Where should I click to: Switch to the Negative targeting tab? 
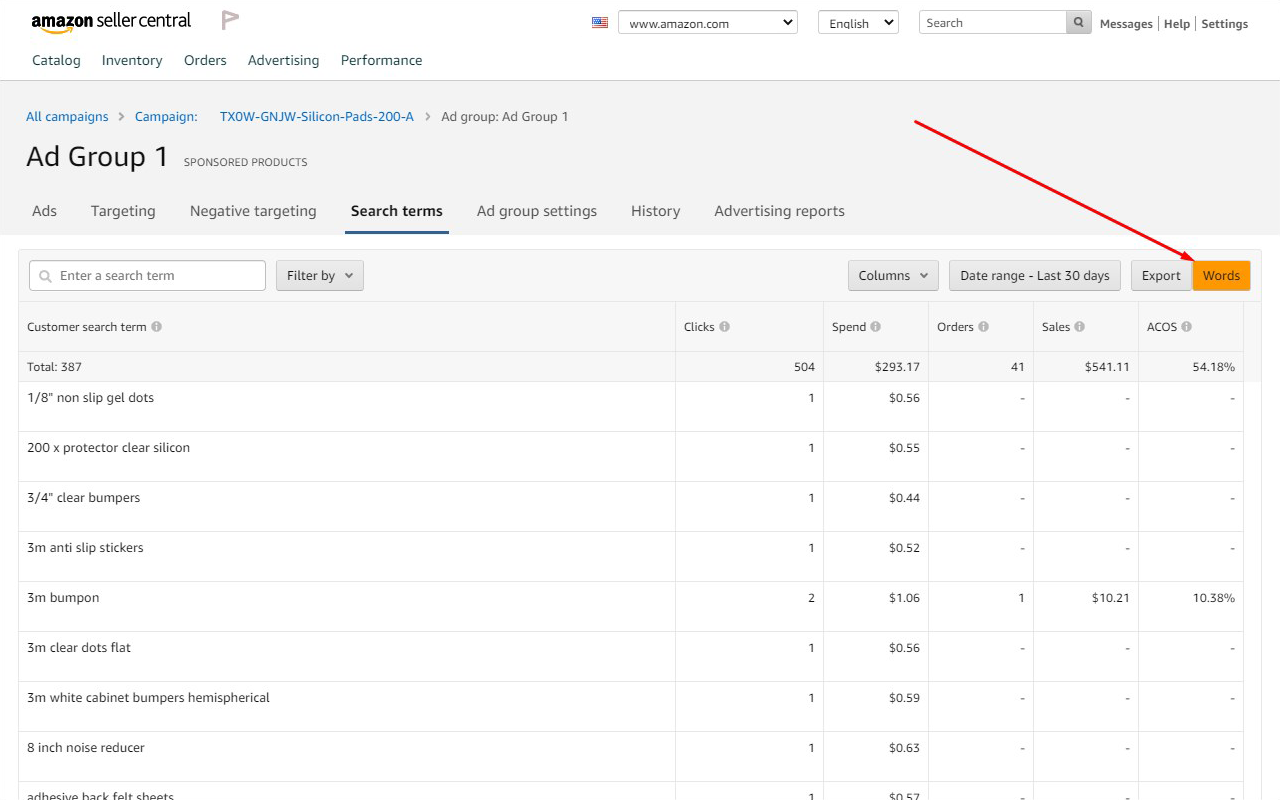[253, 211]
